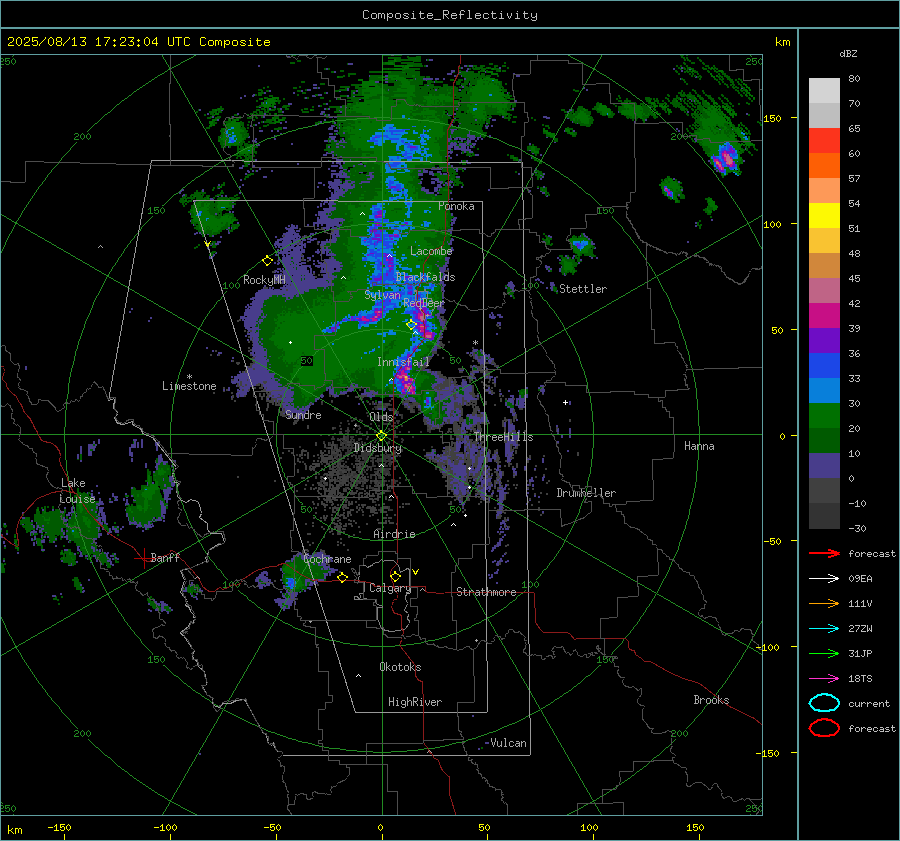The height and width of the screenshot is (841, 900).
Task: Click the Limestone map label
Action: [189, 386]
